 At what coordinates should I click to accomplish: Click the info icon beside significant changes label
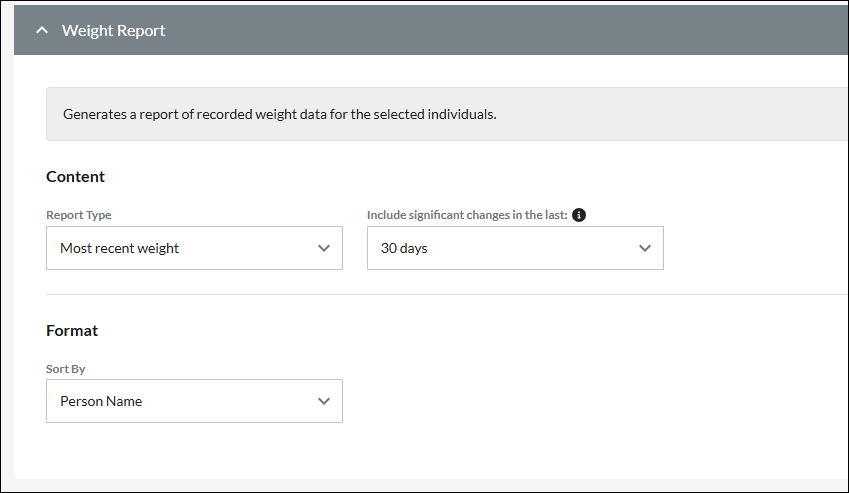579,215
